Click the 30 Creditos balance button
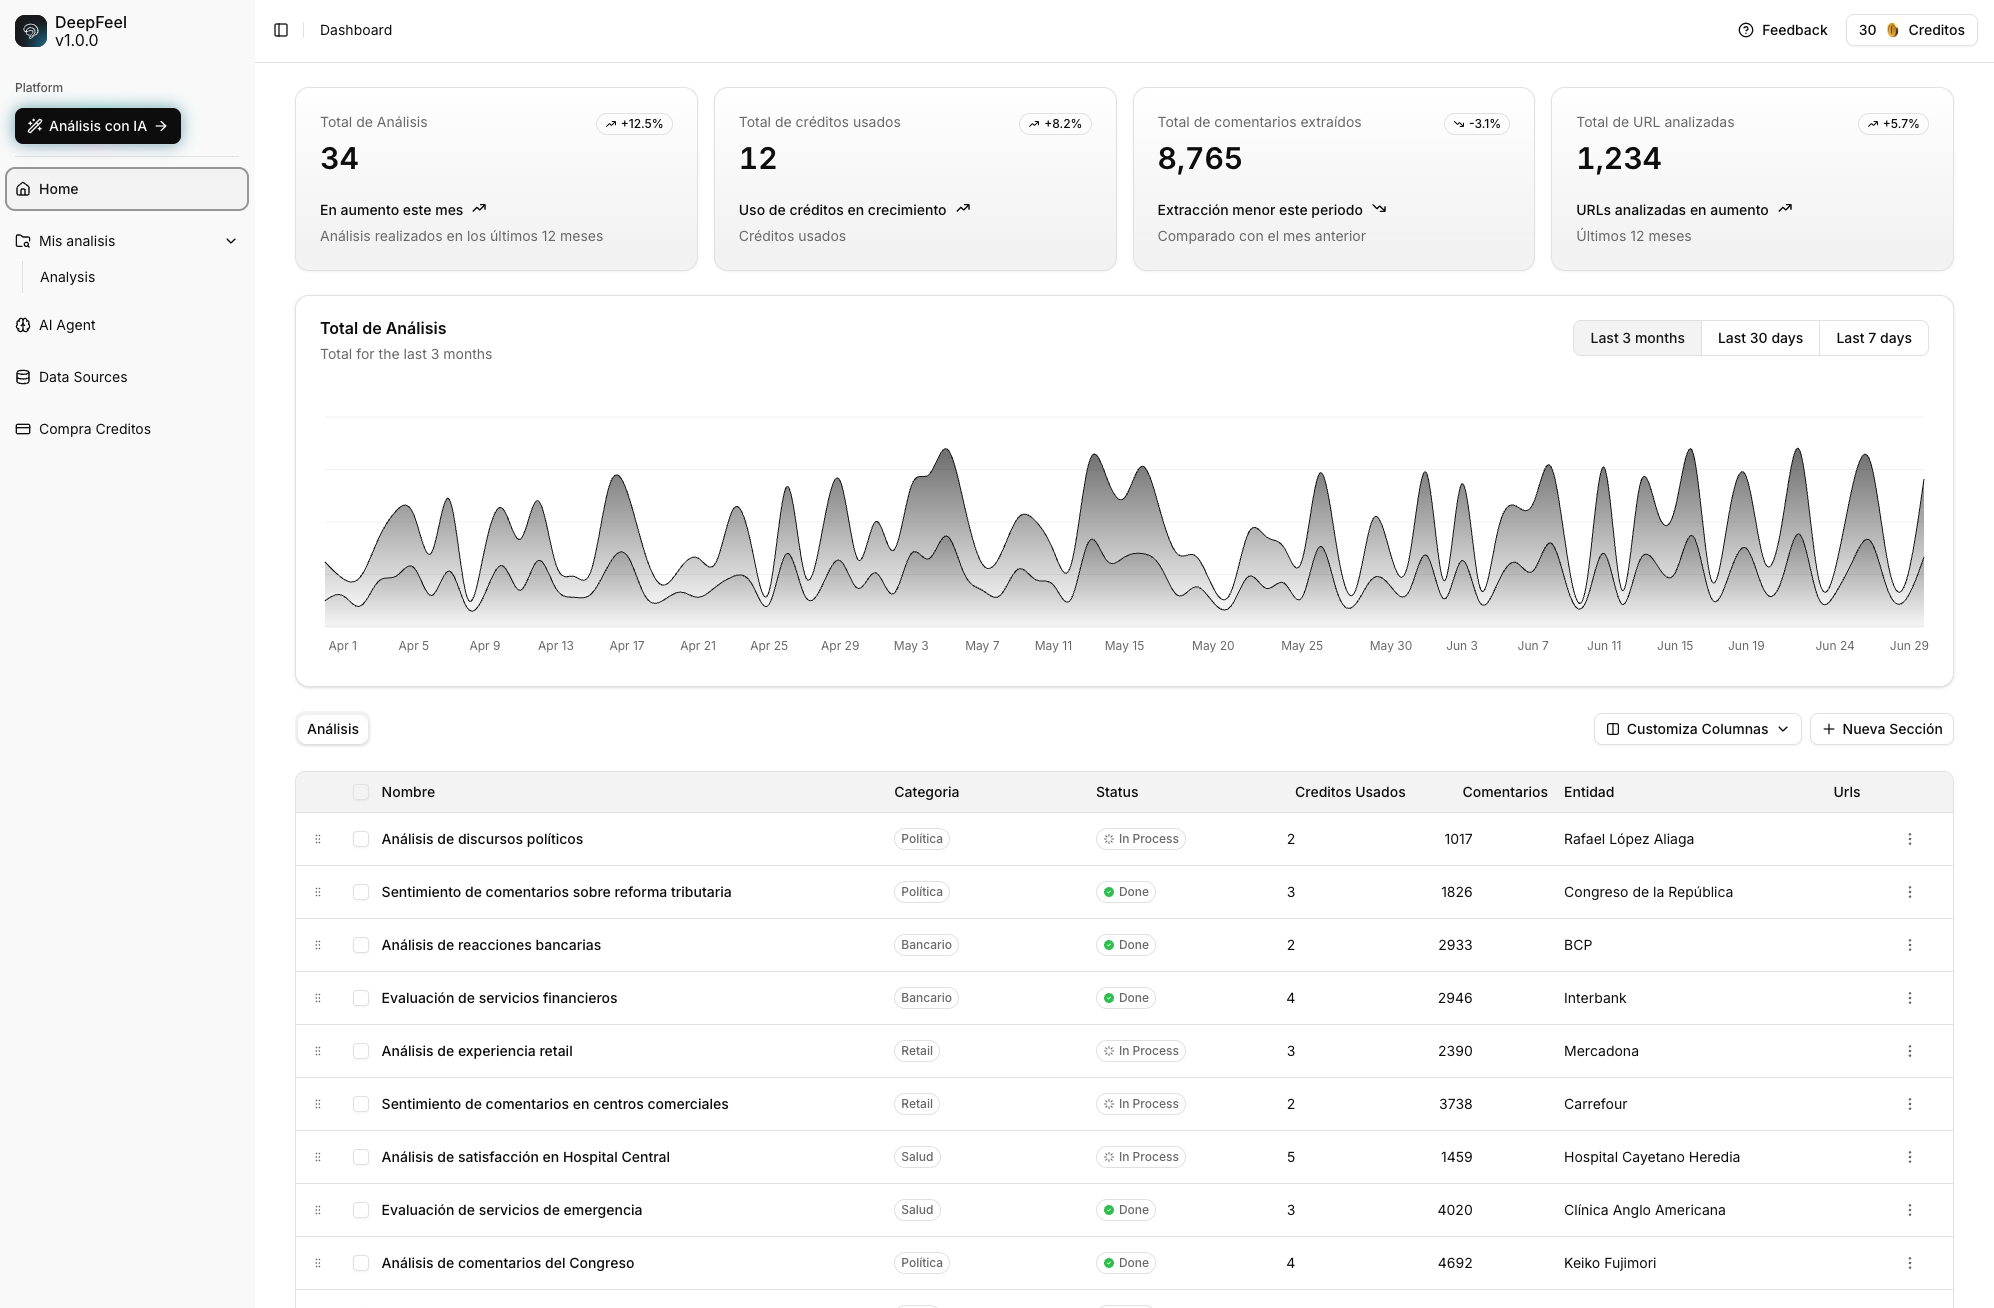 pos(1911,30)
